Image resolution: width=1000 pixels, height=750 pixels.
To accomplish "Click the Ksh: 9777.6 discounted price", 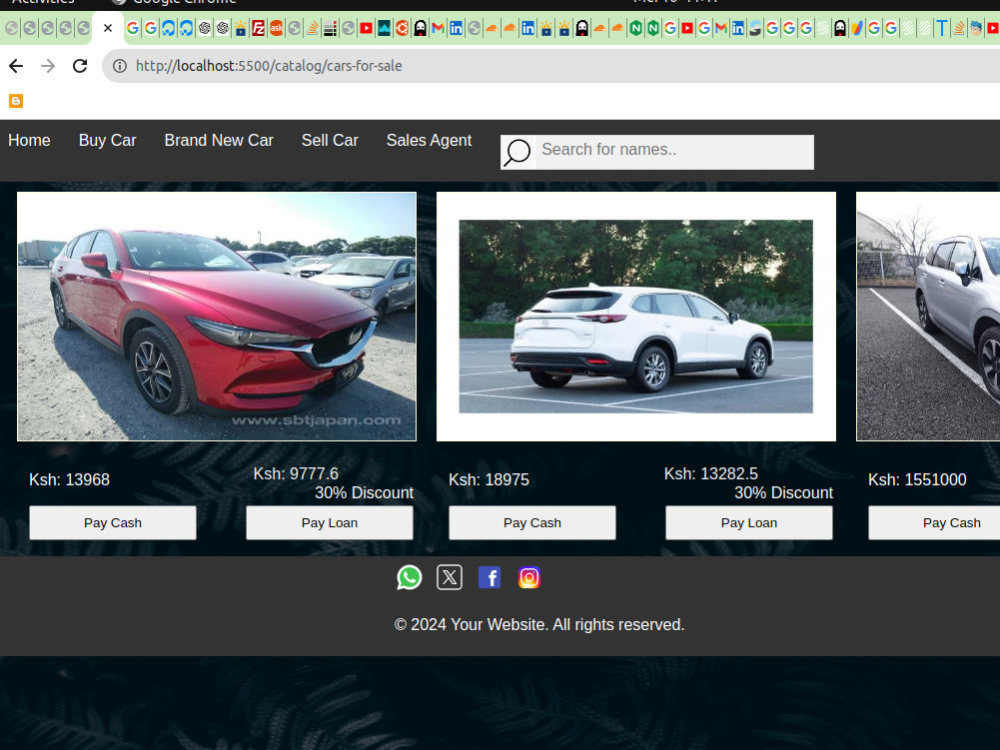I will tap(296, 474).
